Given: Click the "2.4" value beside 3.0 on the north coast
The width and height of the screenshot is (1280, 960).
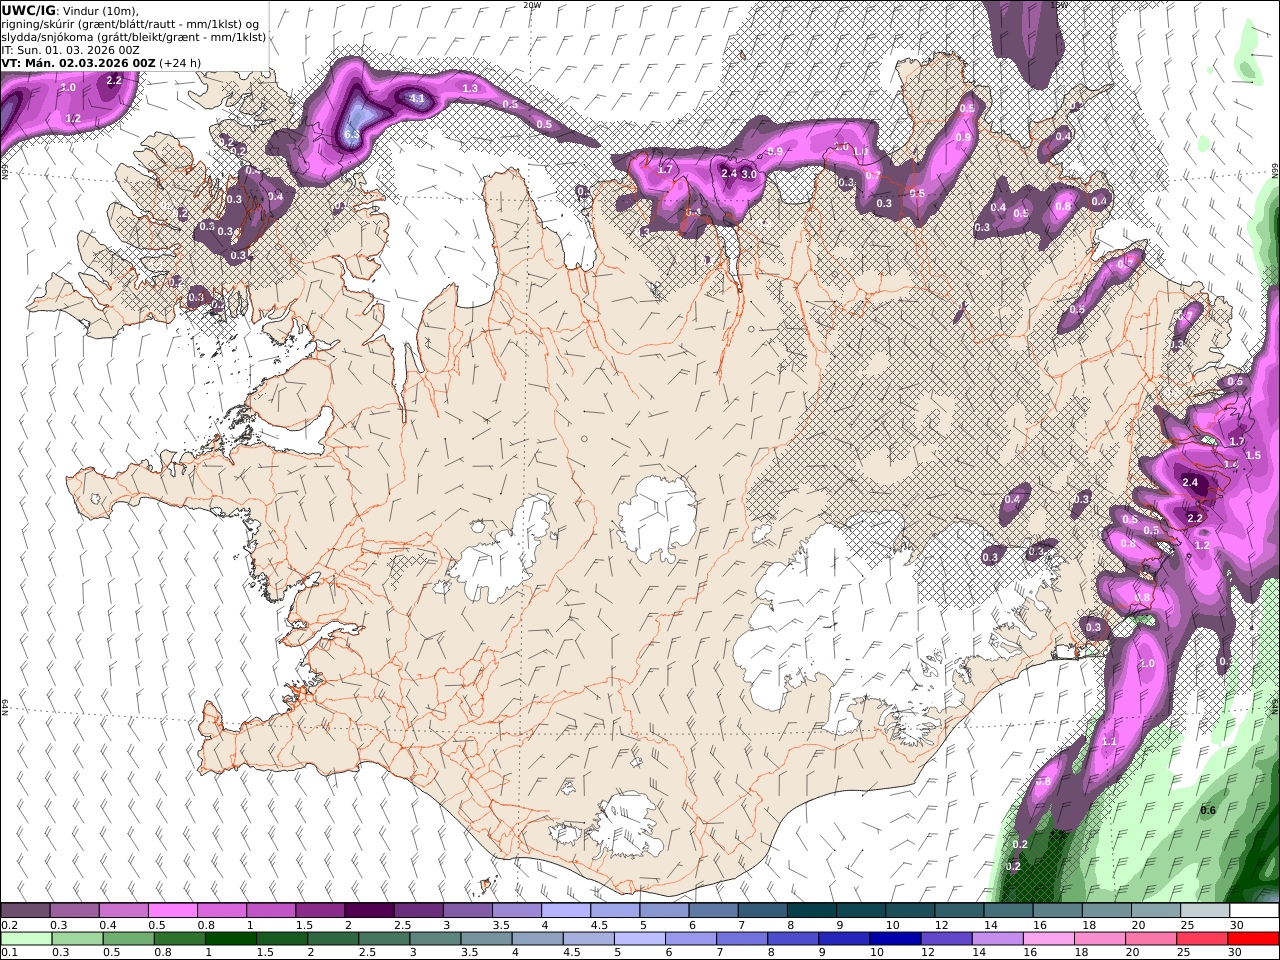Looking at the screenshot, I should (729, 173).
